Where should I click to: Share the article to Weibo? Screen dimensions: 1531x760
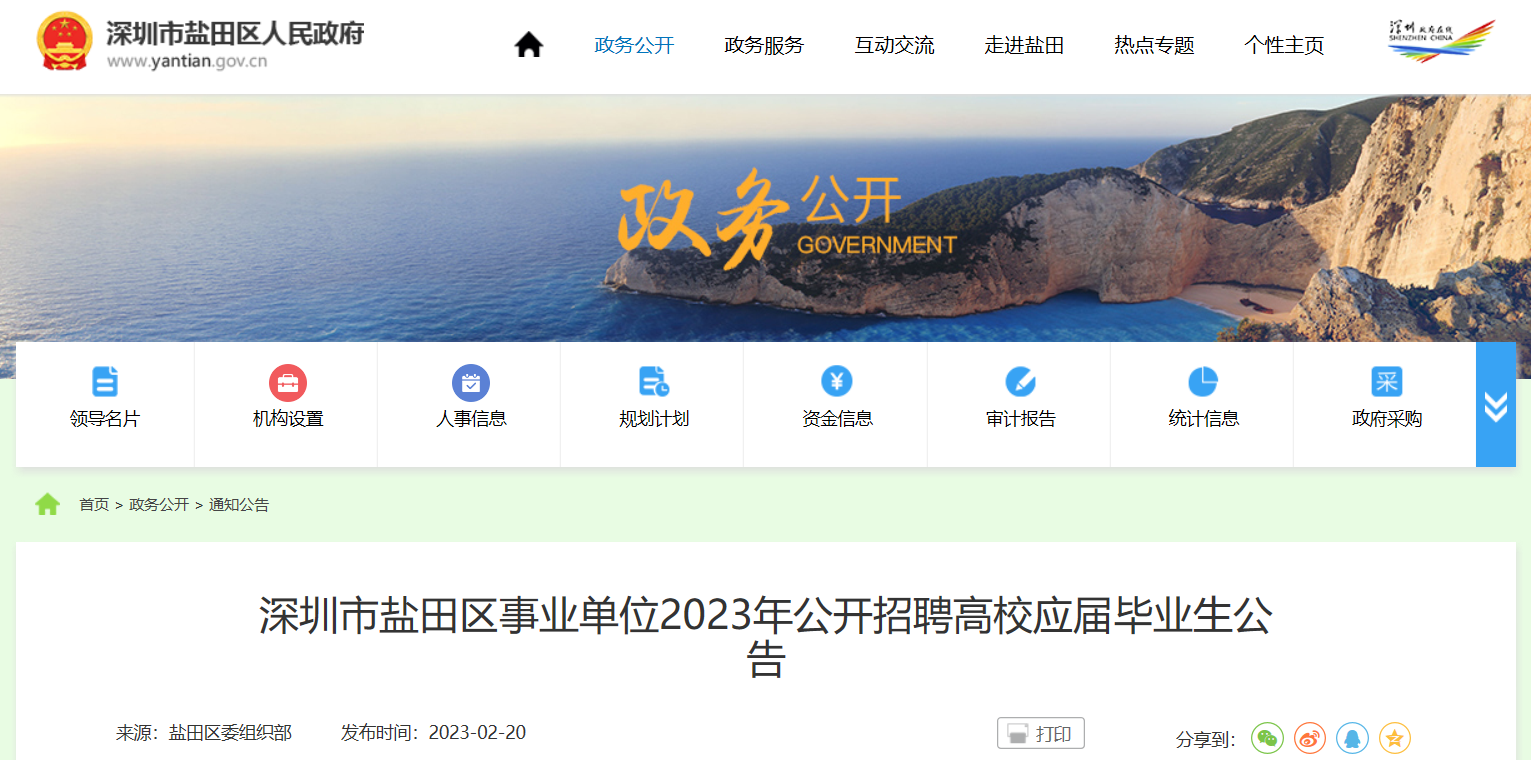[1310, 738]
